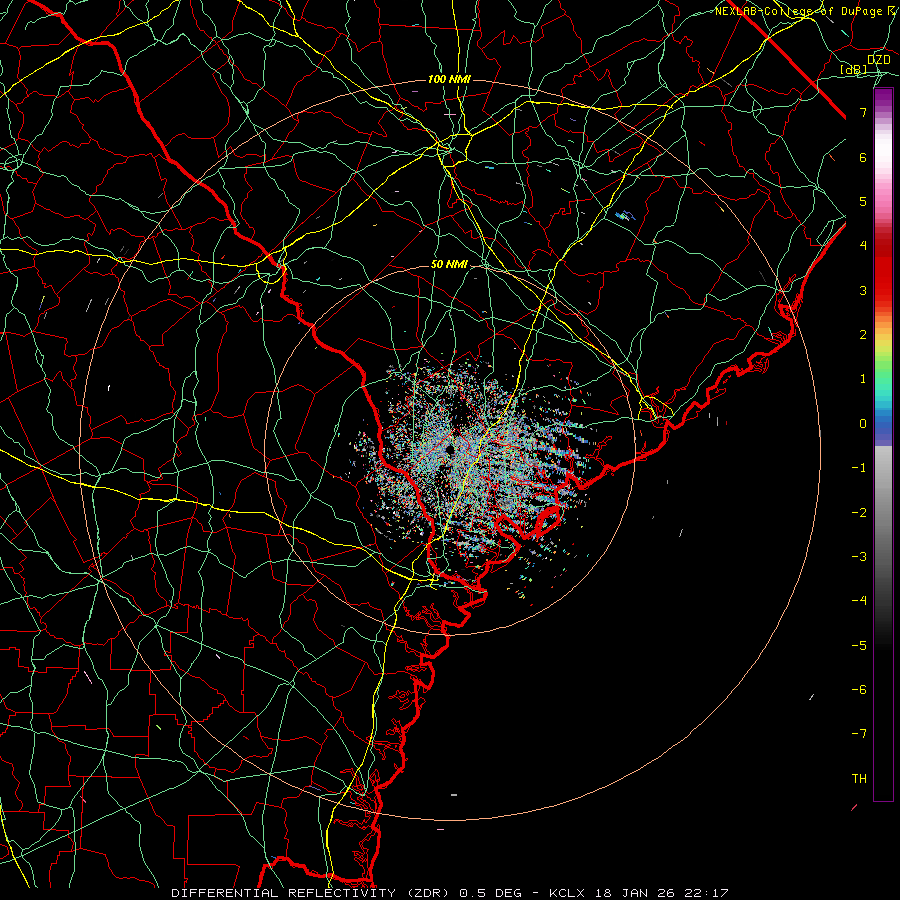Click the "KCLX 18 JAN 26 22:17" timestamp text
Screen dimensions: 900x900
[639, 893]
